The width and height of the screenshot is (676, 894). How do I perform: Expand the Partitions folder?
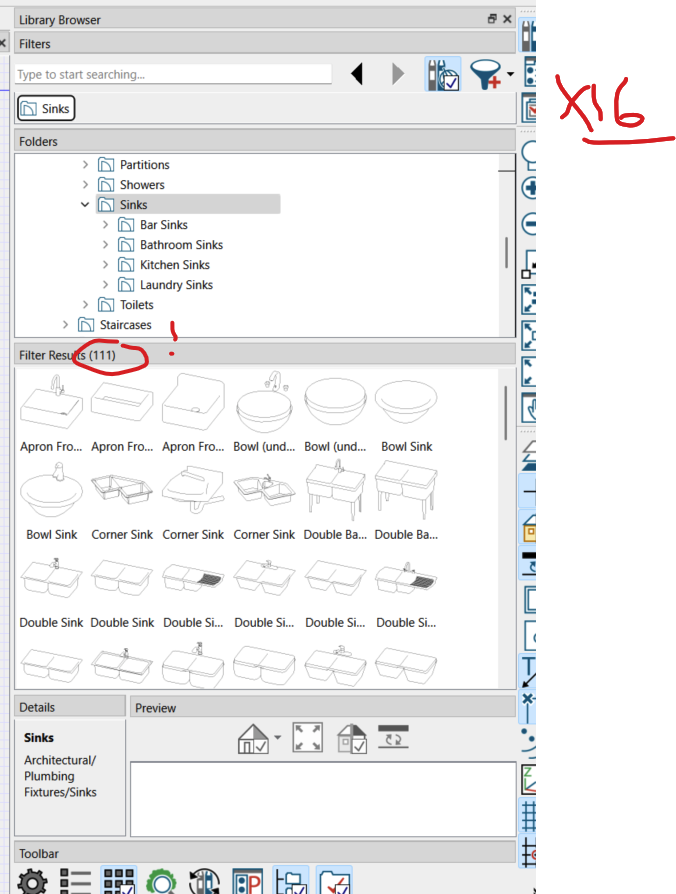(x=85, y=165)
